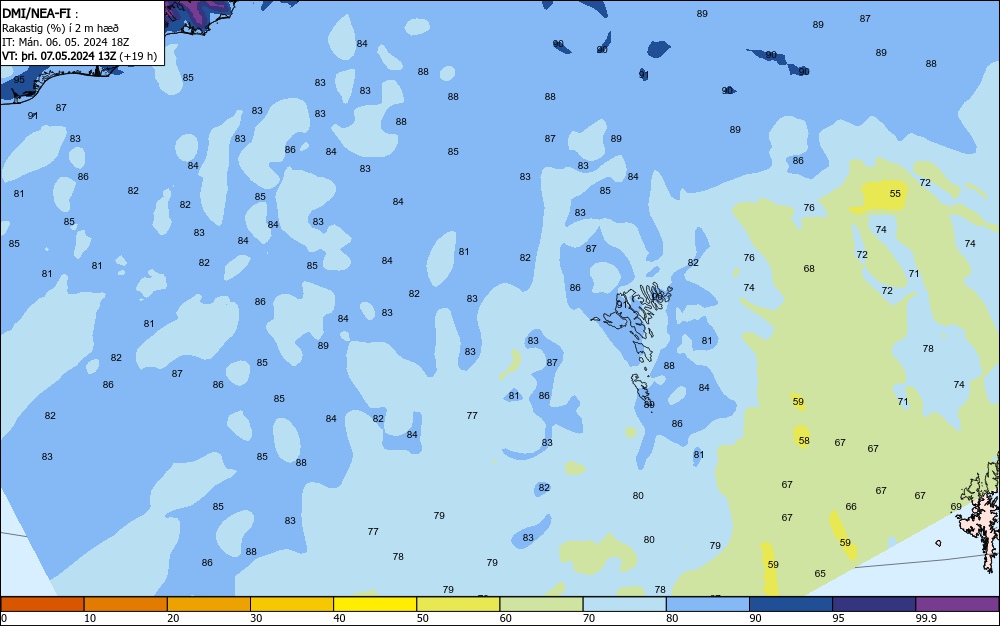Click the humidity value '68' on the map
The width and height of the screenshot is (1000, 626).
pyautogui.click(x=809, y=268)
